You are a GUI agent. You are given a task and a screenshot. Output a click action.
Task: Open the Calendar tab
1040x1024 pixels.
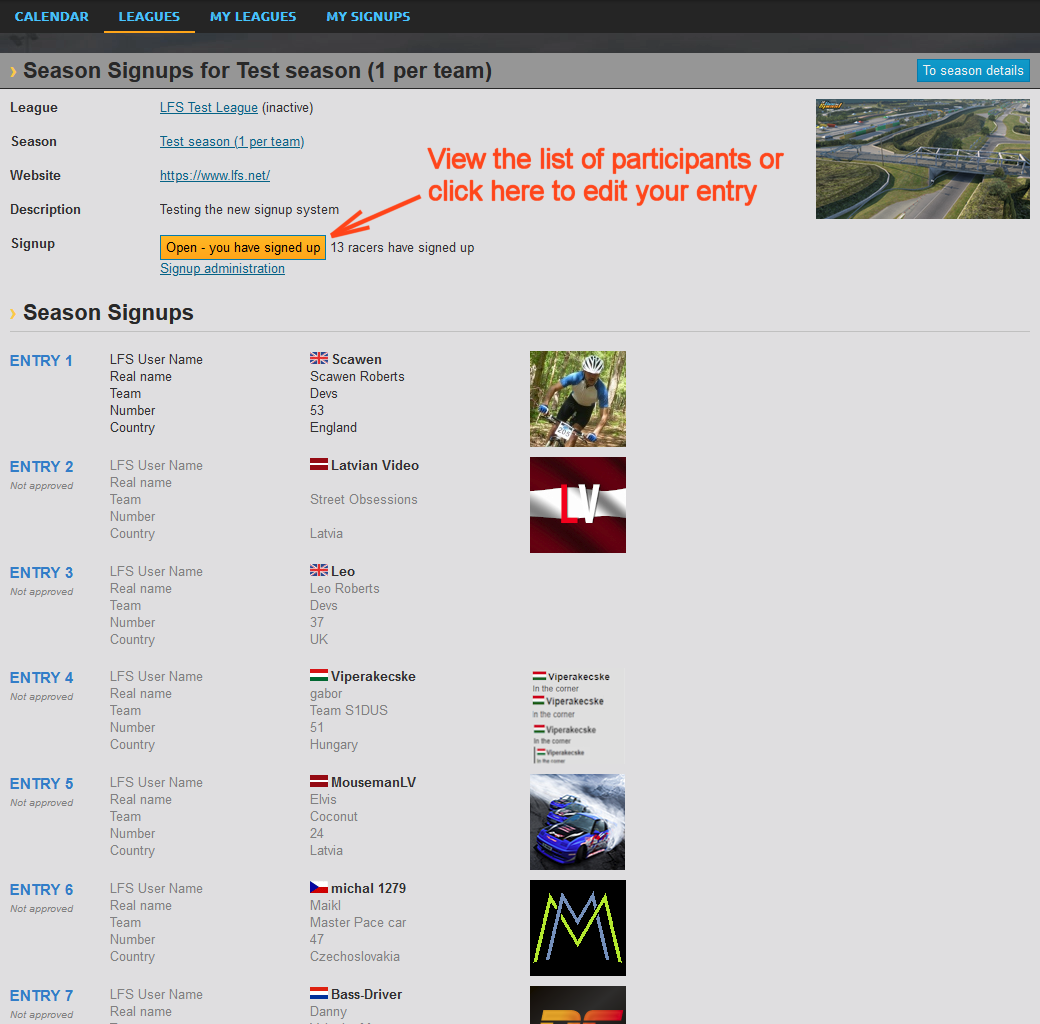[x=52, y=17]
